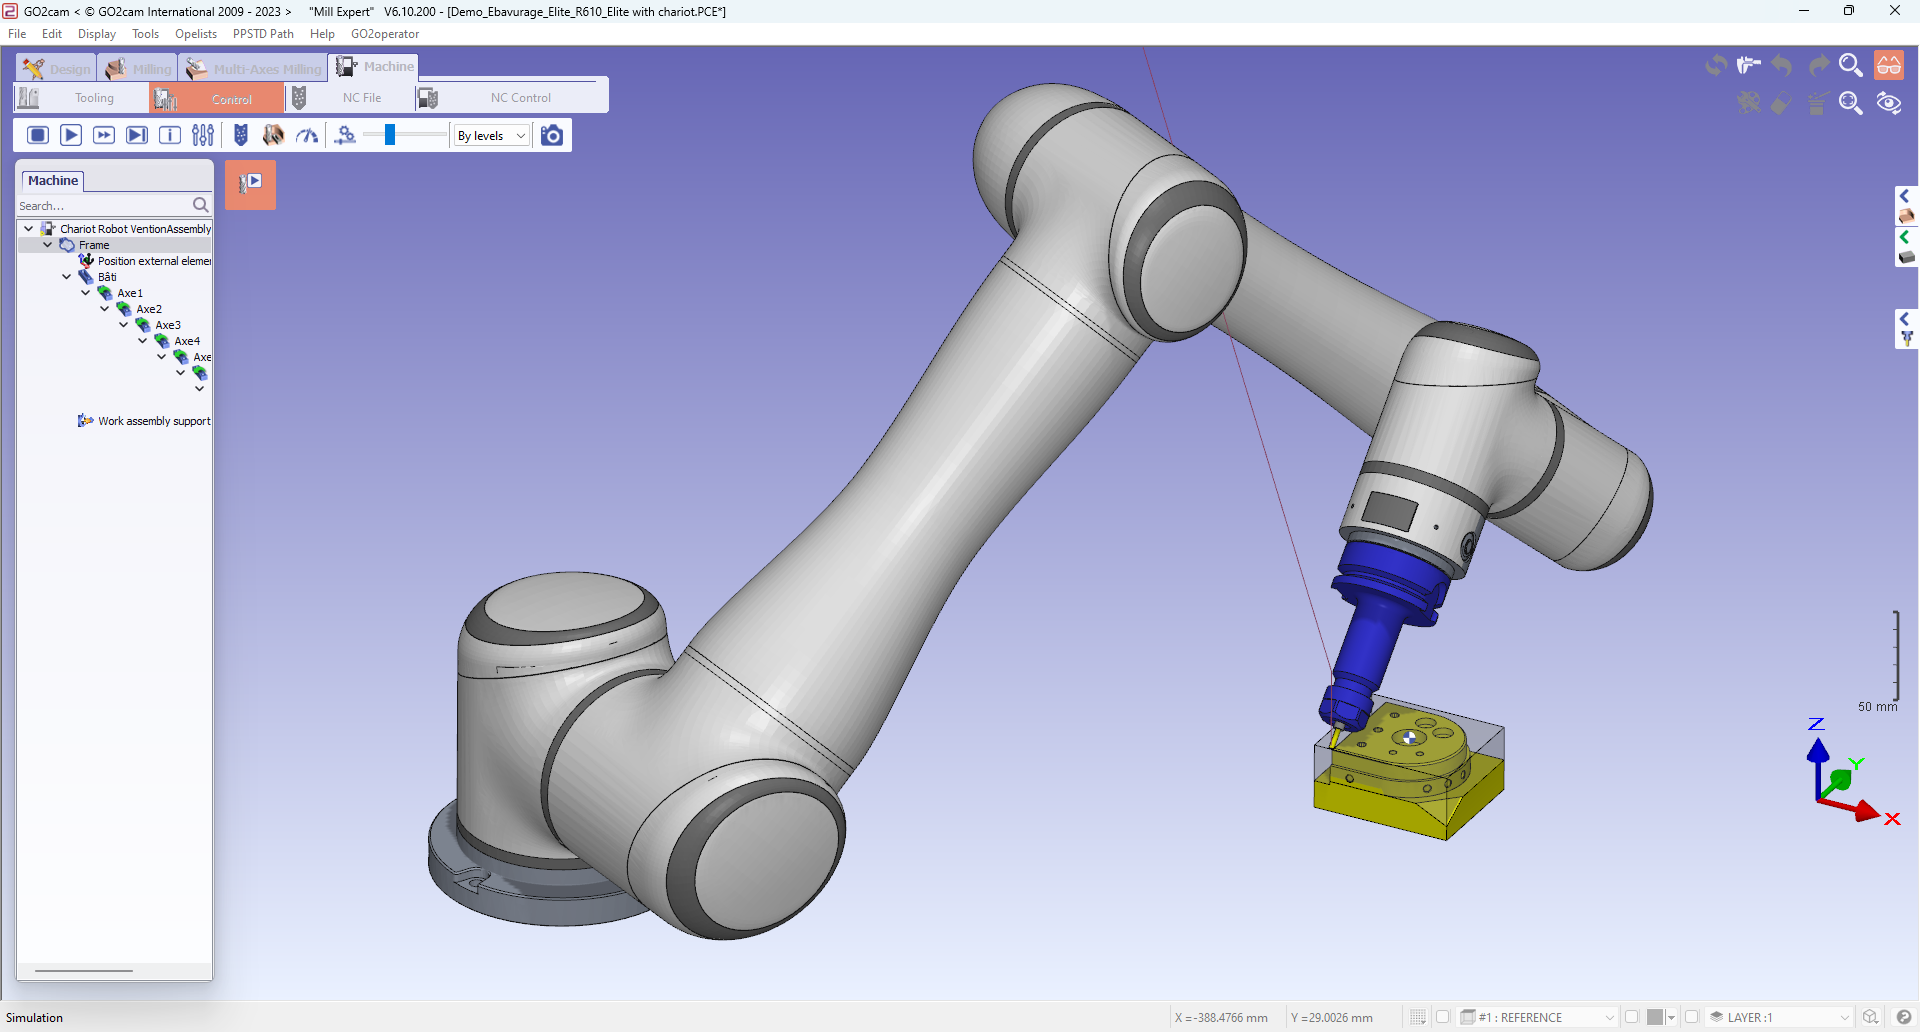
Task: Collapse the Frame tree node
Action: 48,245
